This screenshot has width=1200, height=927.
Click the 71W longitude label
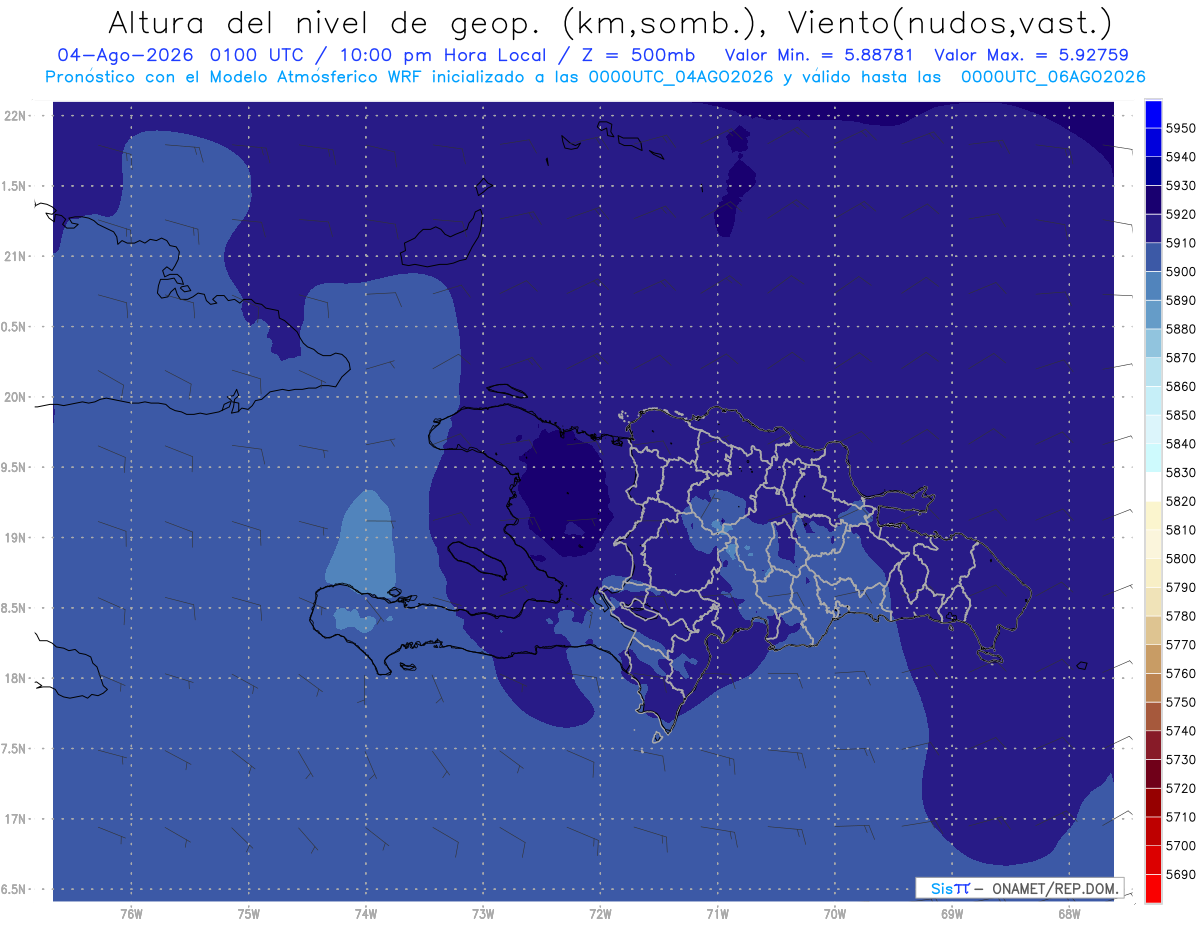(717, 915)
